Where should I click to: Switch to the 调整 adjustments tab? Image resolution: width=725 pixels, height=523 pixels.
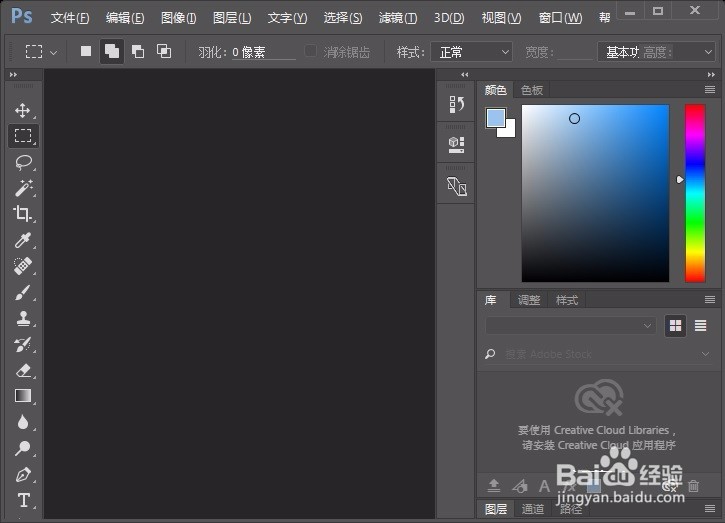coord(529,300)
